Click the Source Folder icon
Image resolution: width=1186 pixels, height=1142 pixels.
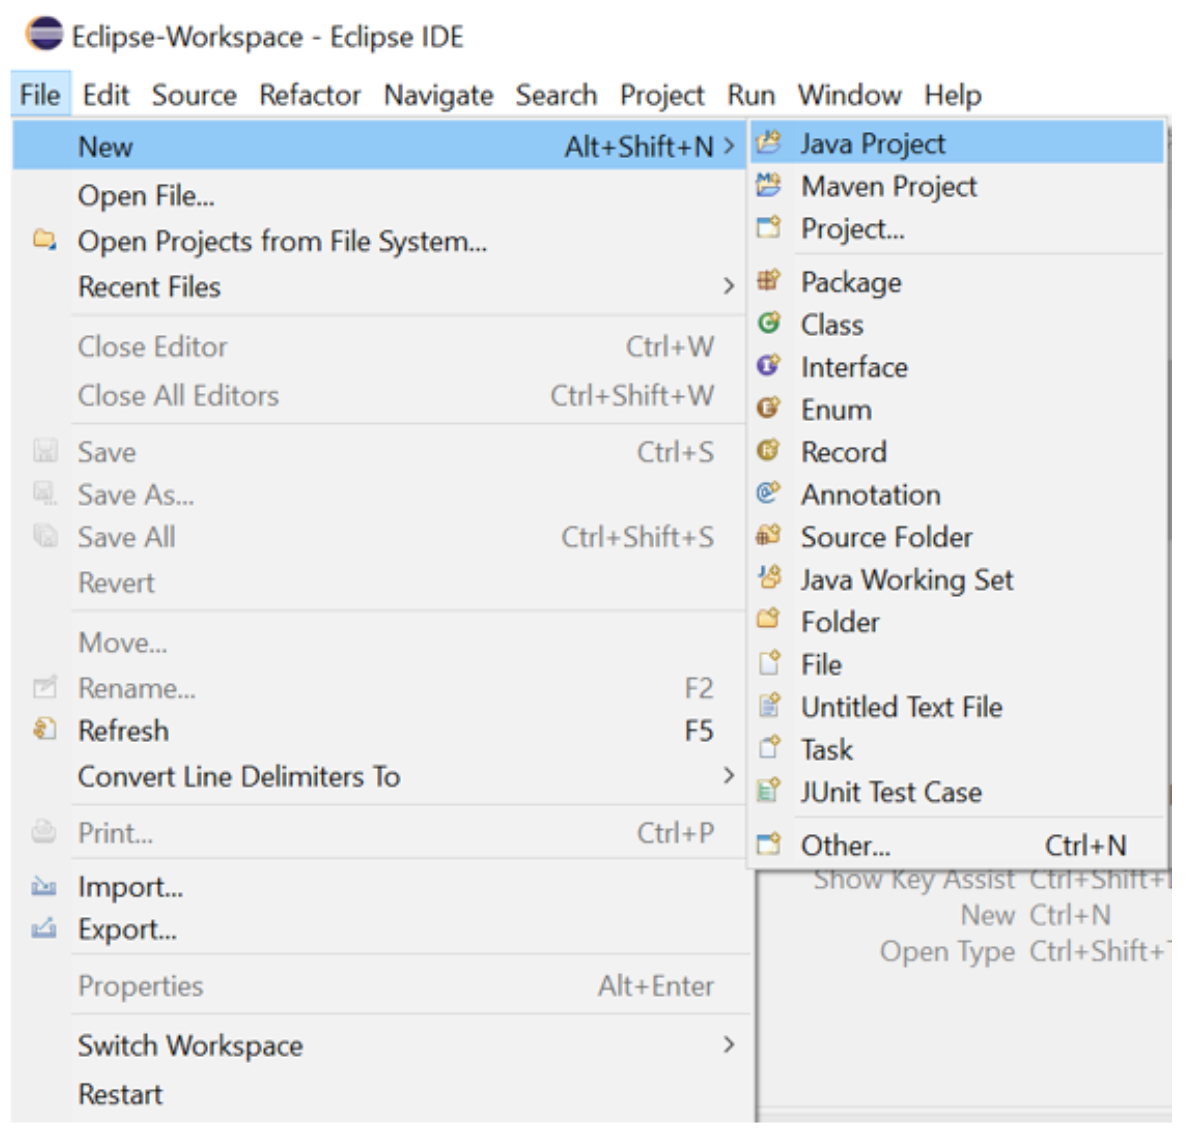(x=768, y=535)
